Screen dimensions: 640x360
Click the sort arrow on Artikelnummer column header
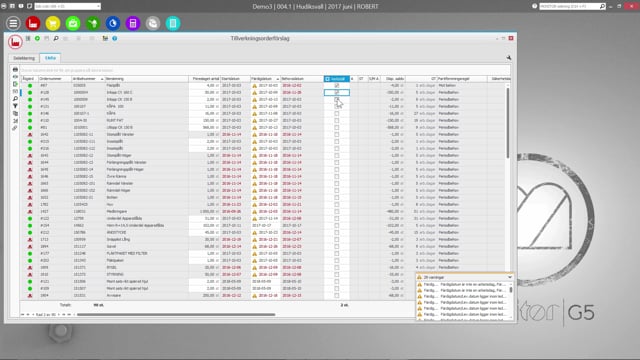[102, 79]
